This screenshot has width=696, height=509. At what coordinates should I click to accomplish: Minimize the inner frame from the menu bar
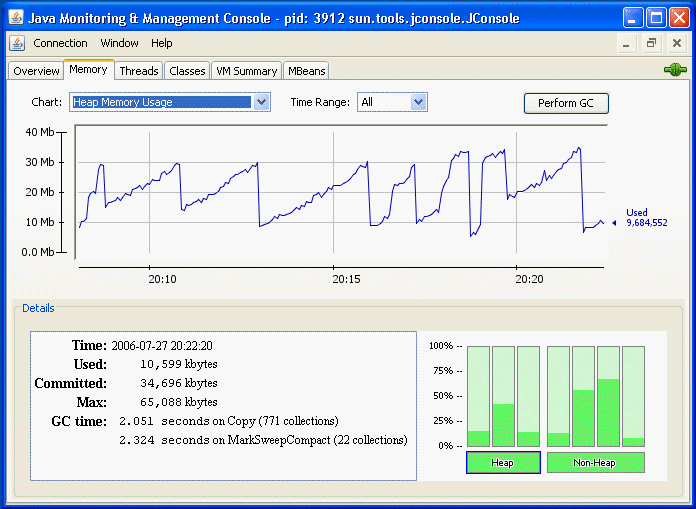coord(626,44)
